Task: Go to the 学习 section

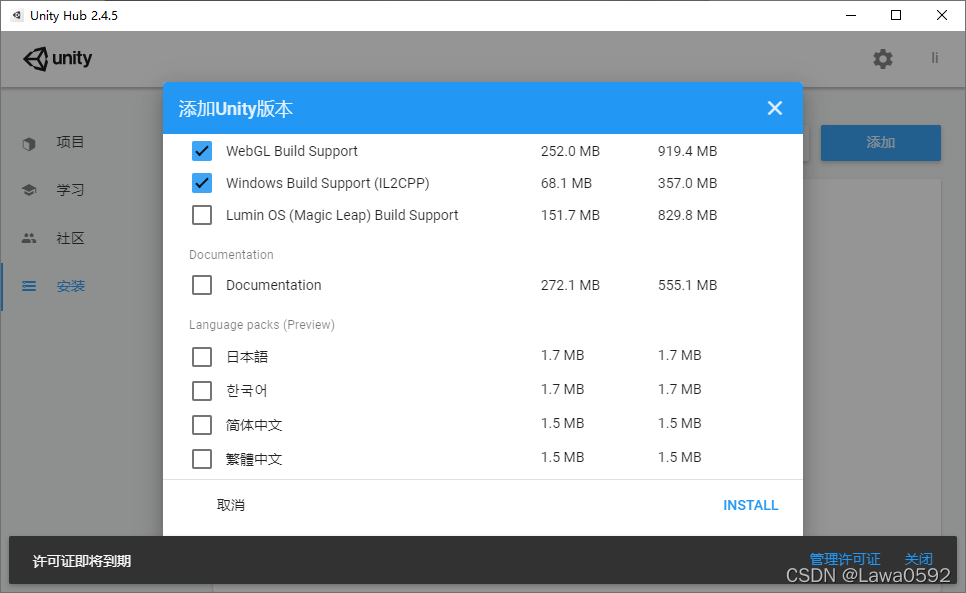Action: tap(70, 190)
